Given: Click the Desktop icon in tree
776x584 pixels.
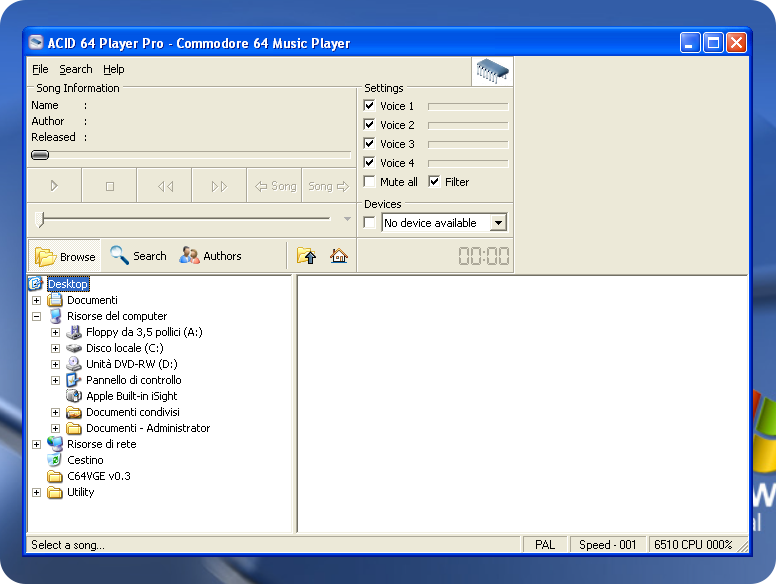Looking at the screenshot, I should pos(36,284).
